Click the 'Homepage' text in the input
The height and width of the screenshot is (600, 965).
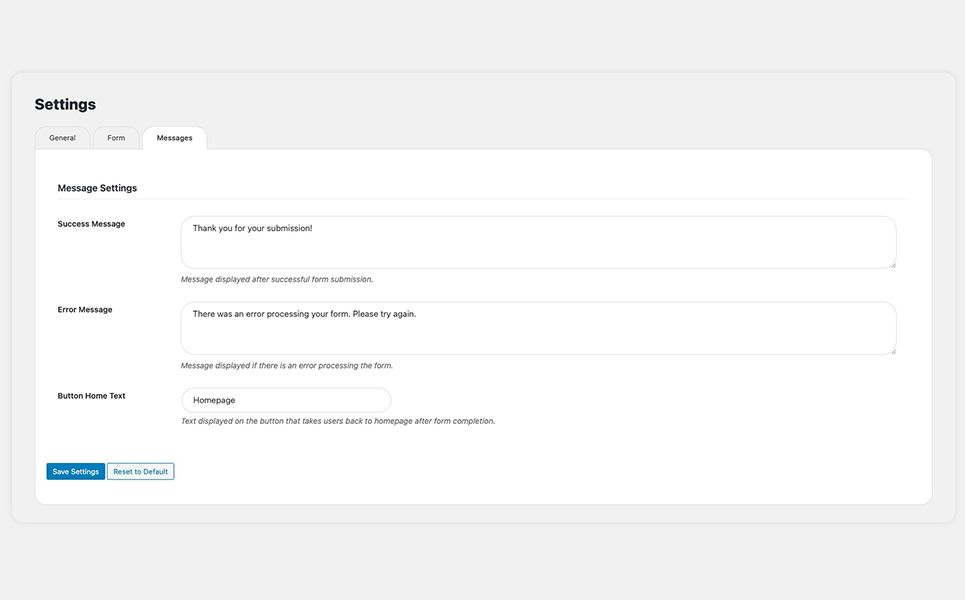click(214, 400)
